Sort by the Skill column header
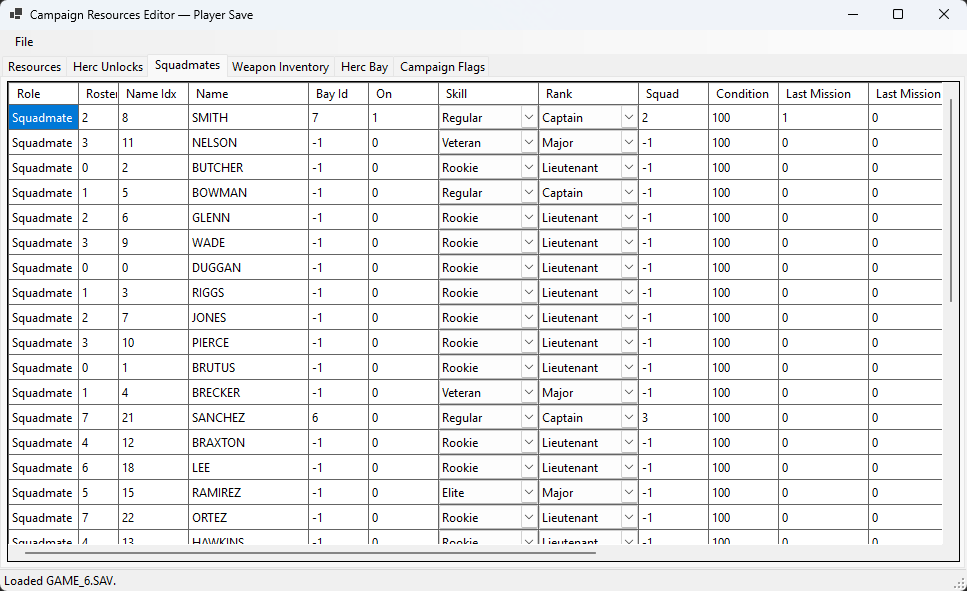 tap(488, 94)
